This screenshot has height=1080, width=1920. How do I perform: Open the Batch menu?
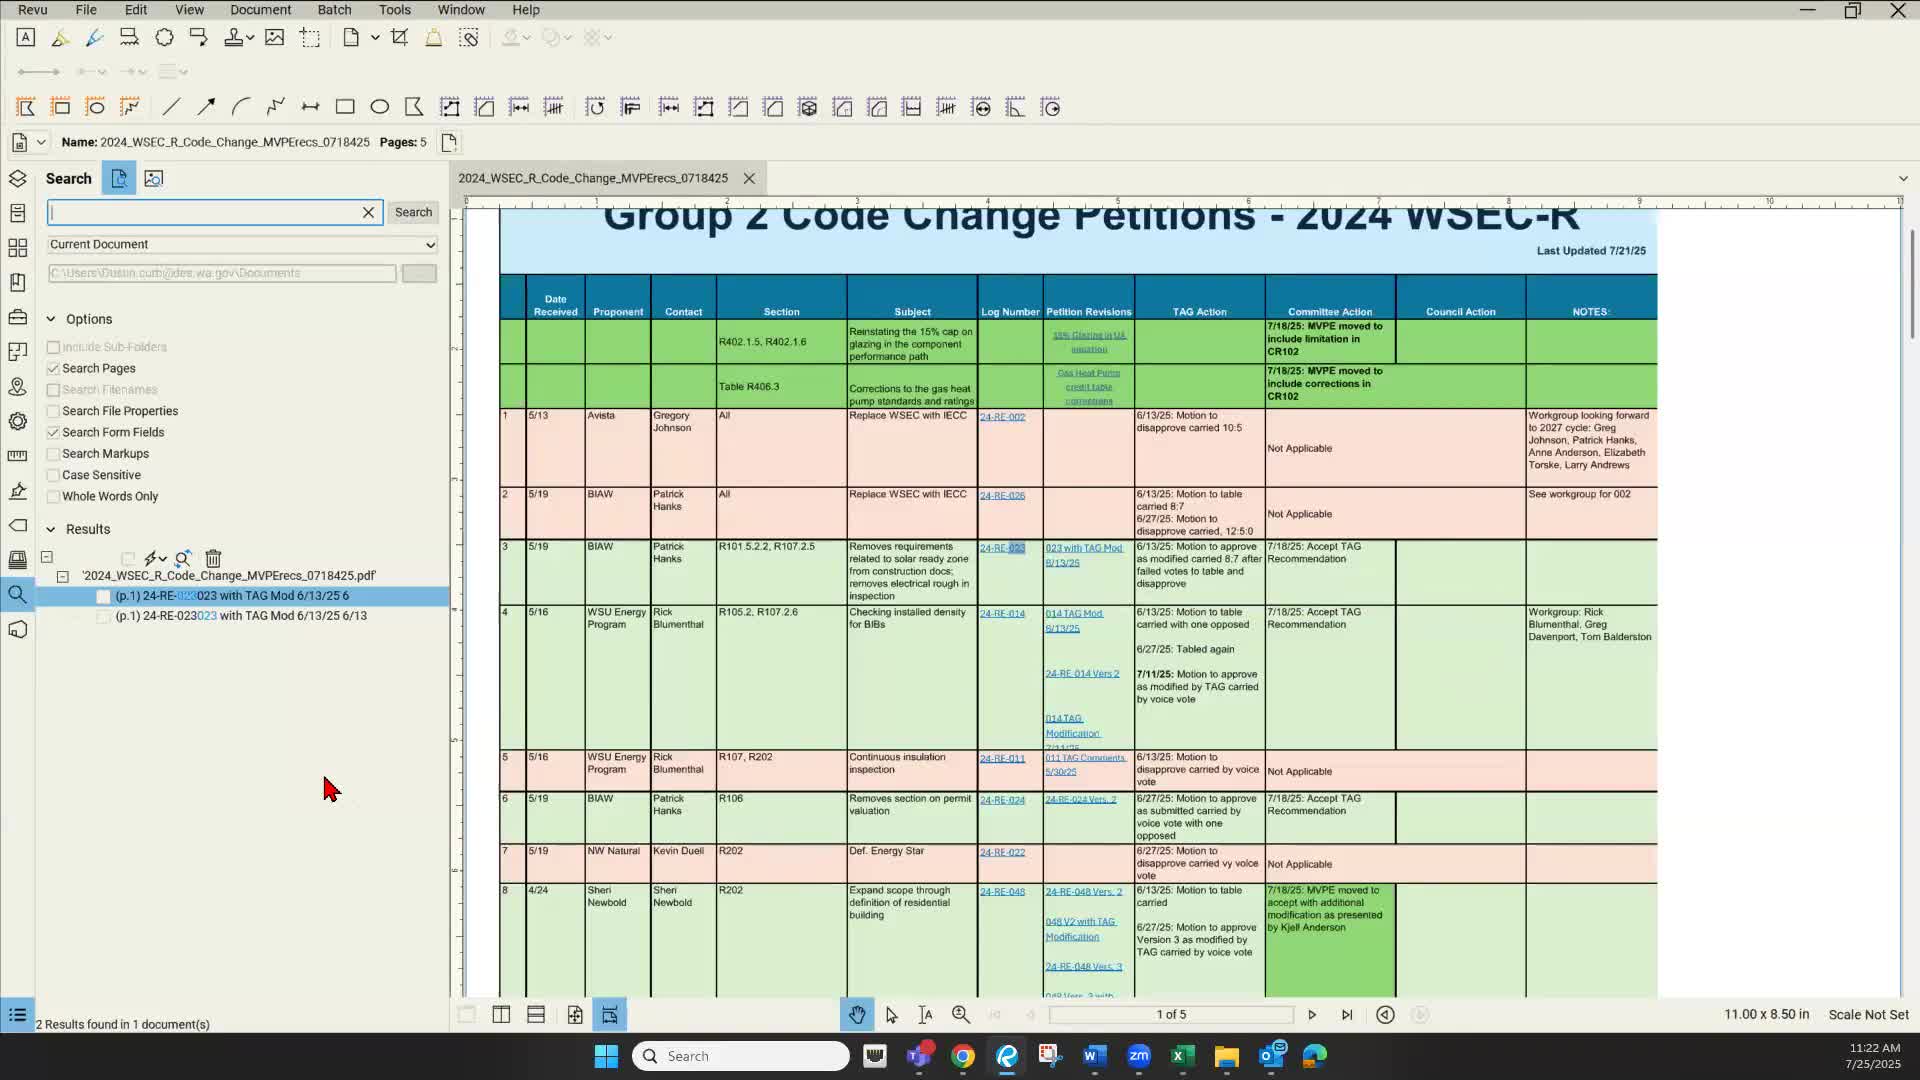334,10
